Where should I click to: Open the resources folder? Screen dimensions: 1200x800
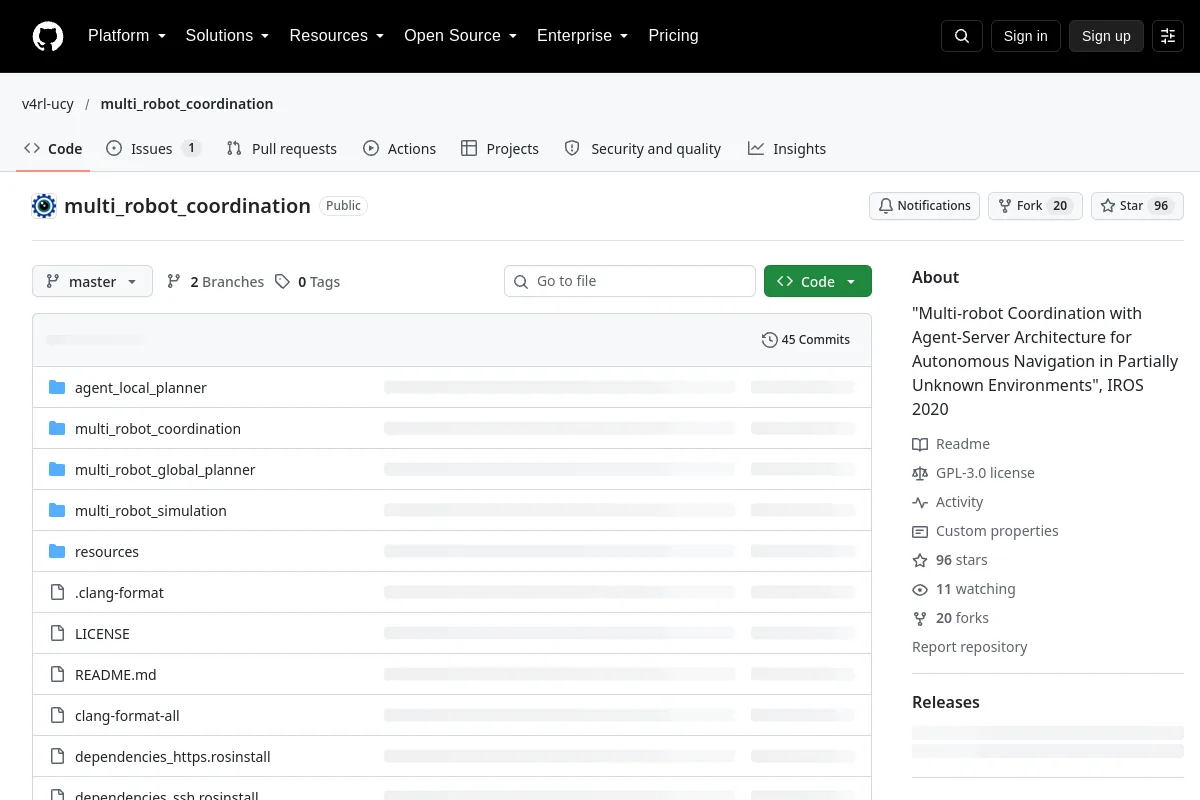[107, 552]
